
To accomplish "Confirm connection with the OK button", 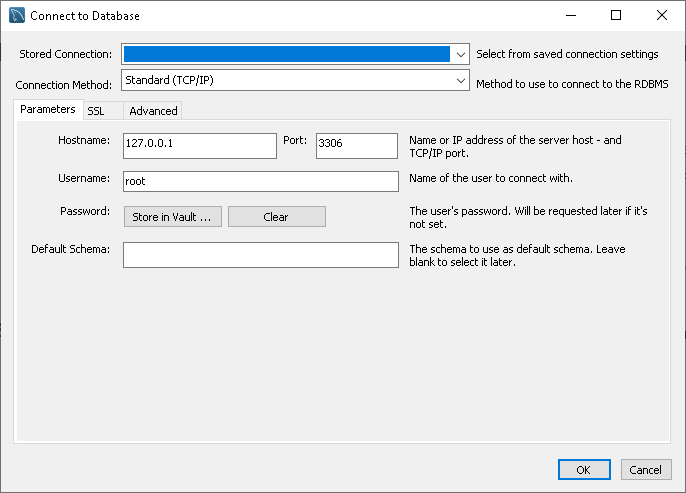I will 584,469.
